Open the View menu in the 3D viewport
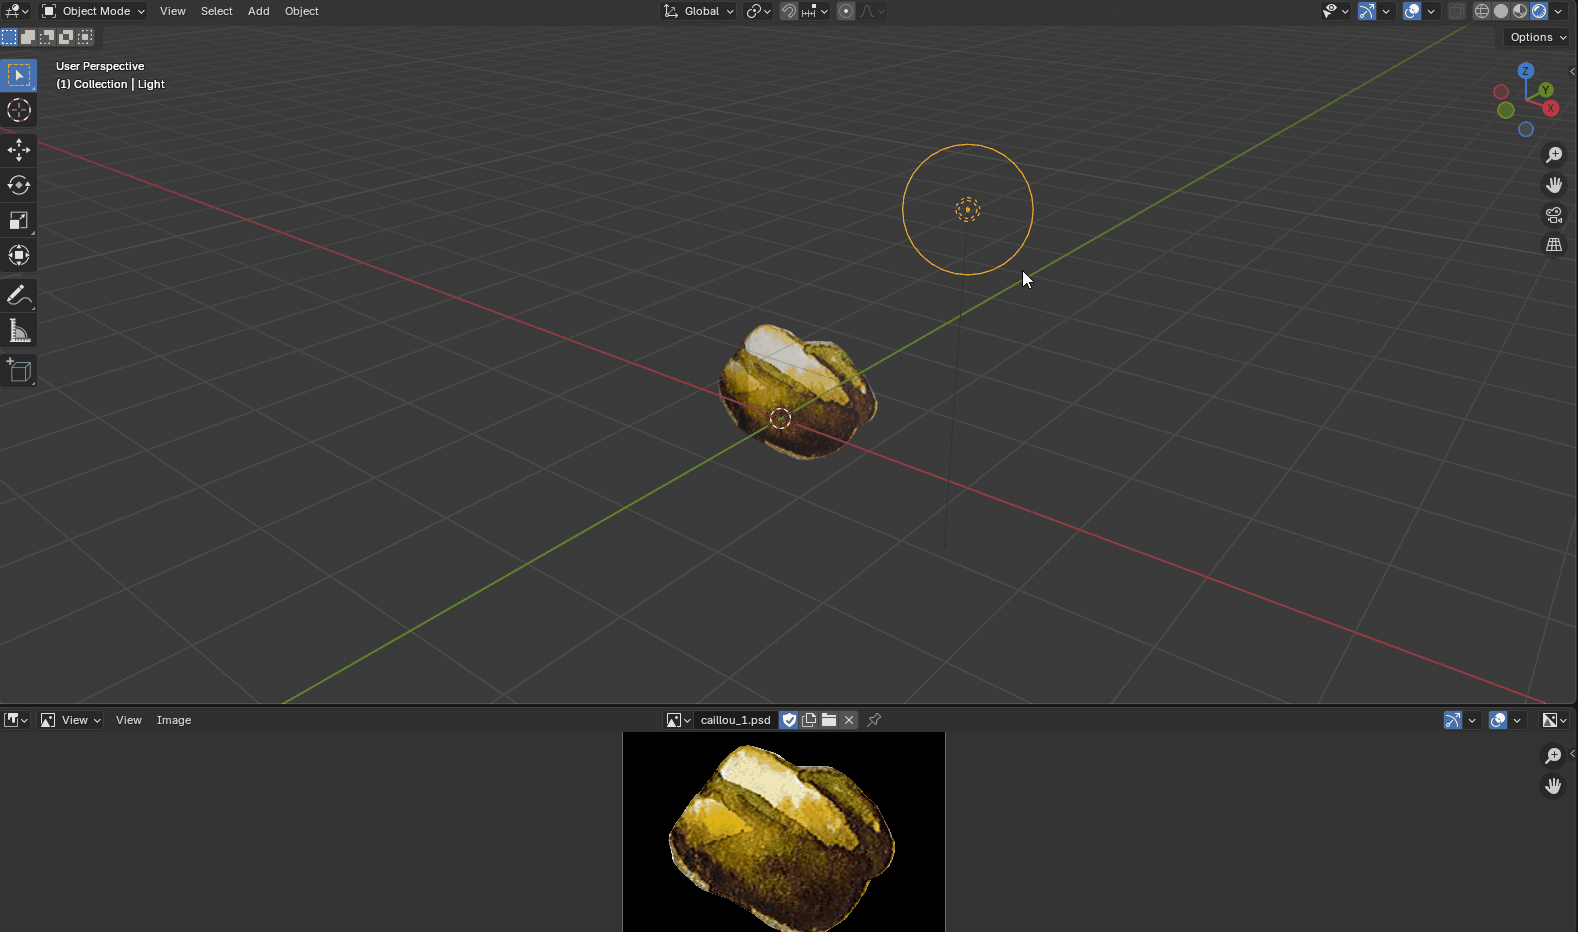 (173, 11)
